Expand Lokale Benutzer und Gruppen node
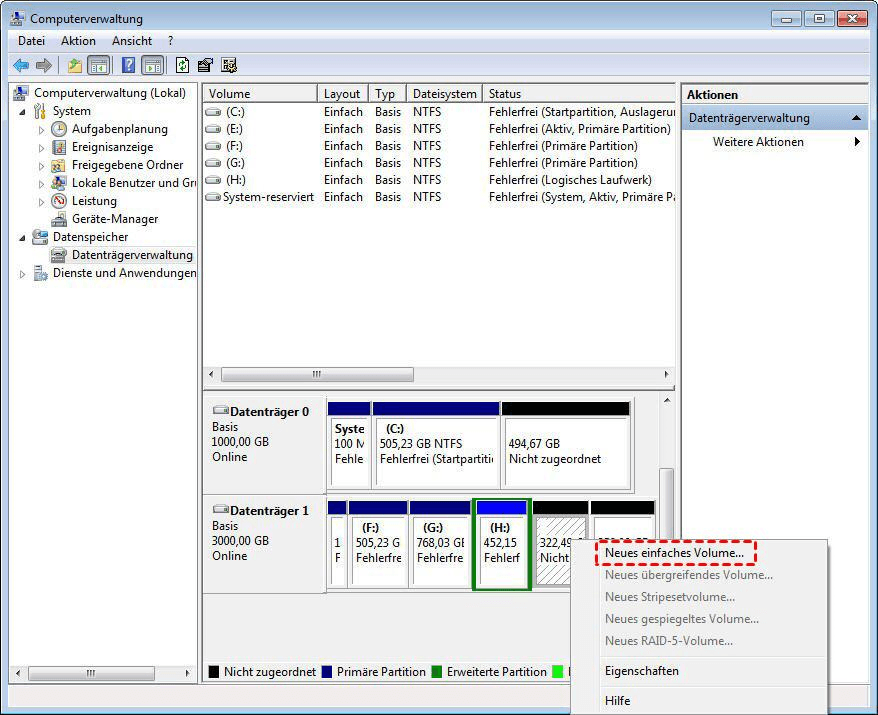This screenshot has width=878, height=715. 41,184
